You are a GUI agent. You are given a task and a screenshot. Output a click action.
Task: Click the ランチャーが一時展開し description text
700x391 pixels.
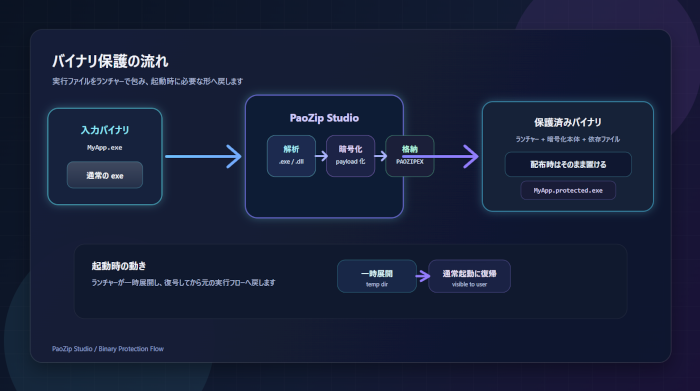(183, 283)
